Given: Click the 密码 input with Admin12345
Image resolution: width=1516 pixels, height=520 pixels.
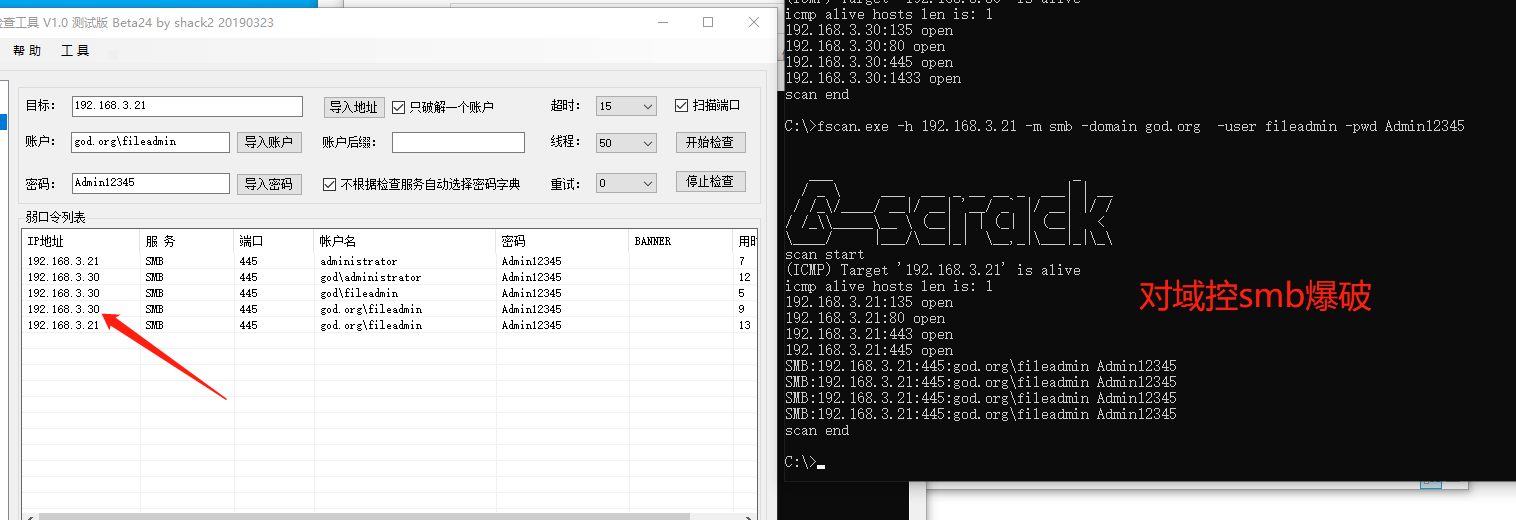Looking at the screenshot, I should pyautogui.click(x=151, y=183).
